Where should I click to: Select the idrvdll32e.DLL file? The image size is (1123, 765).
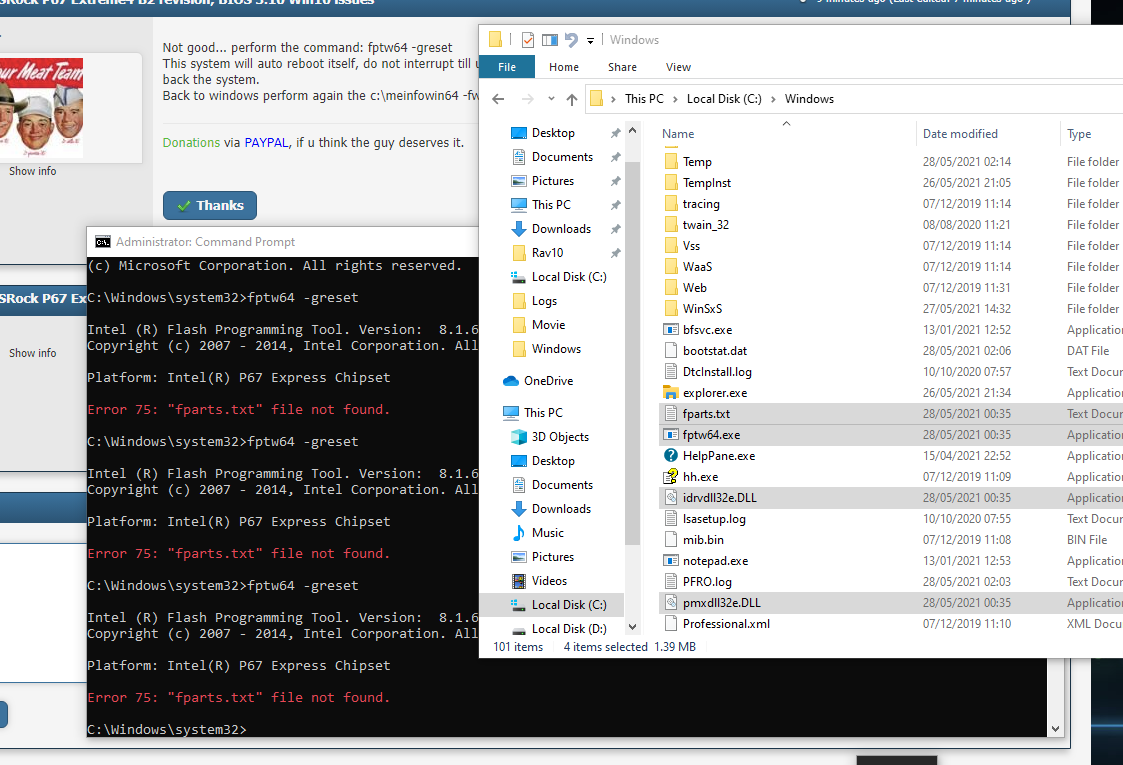(x=719, y=498)
